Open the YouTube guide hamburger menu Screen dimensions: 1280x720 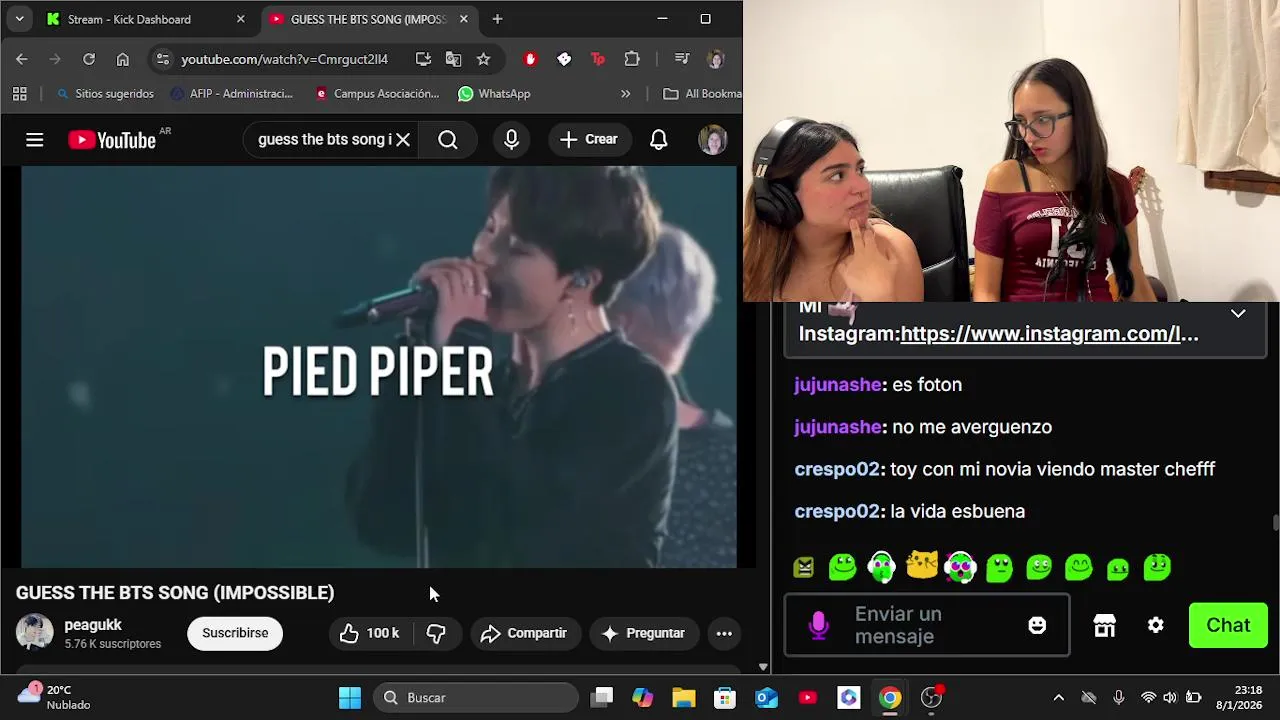coord(35,140)
